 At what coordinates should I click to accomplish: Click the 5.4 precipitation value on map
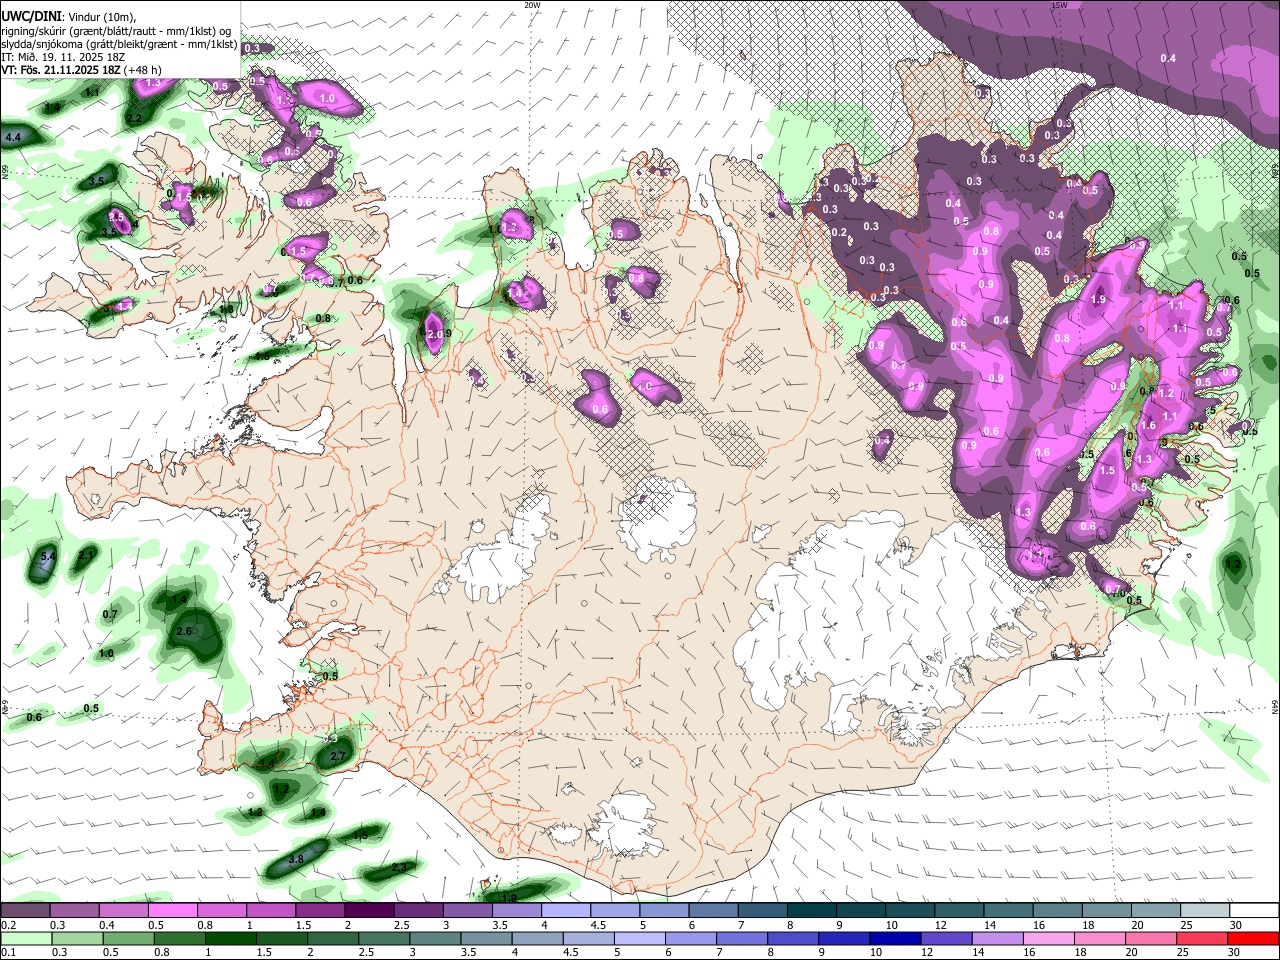(47, 555)
